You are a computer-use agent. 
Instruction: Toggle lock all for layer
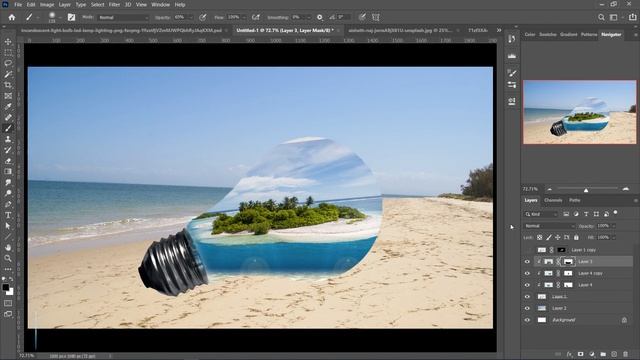[x=576, y=237]
